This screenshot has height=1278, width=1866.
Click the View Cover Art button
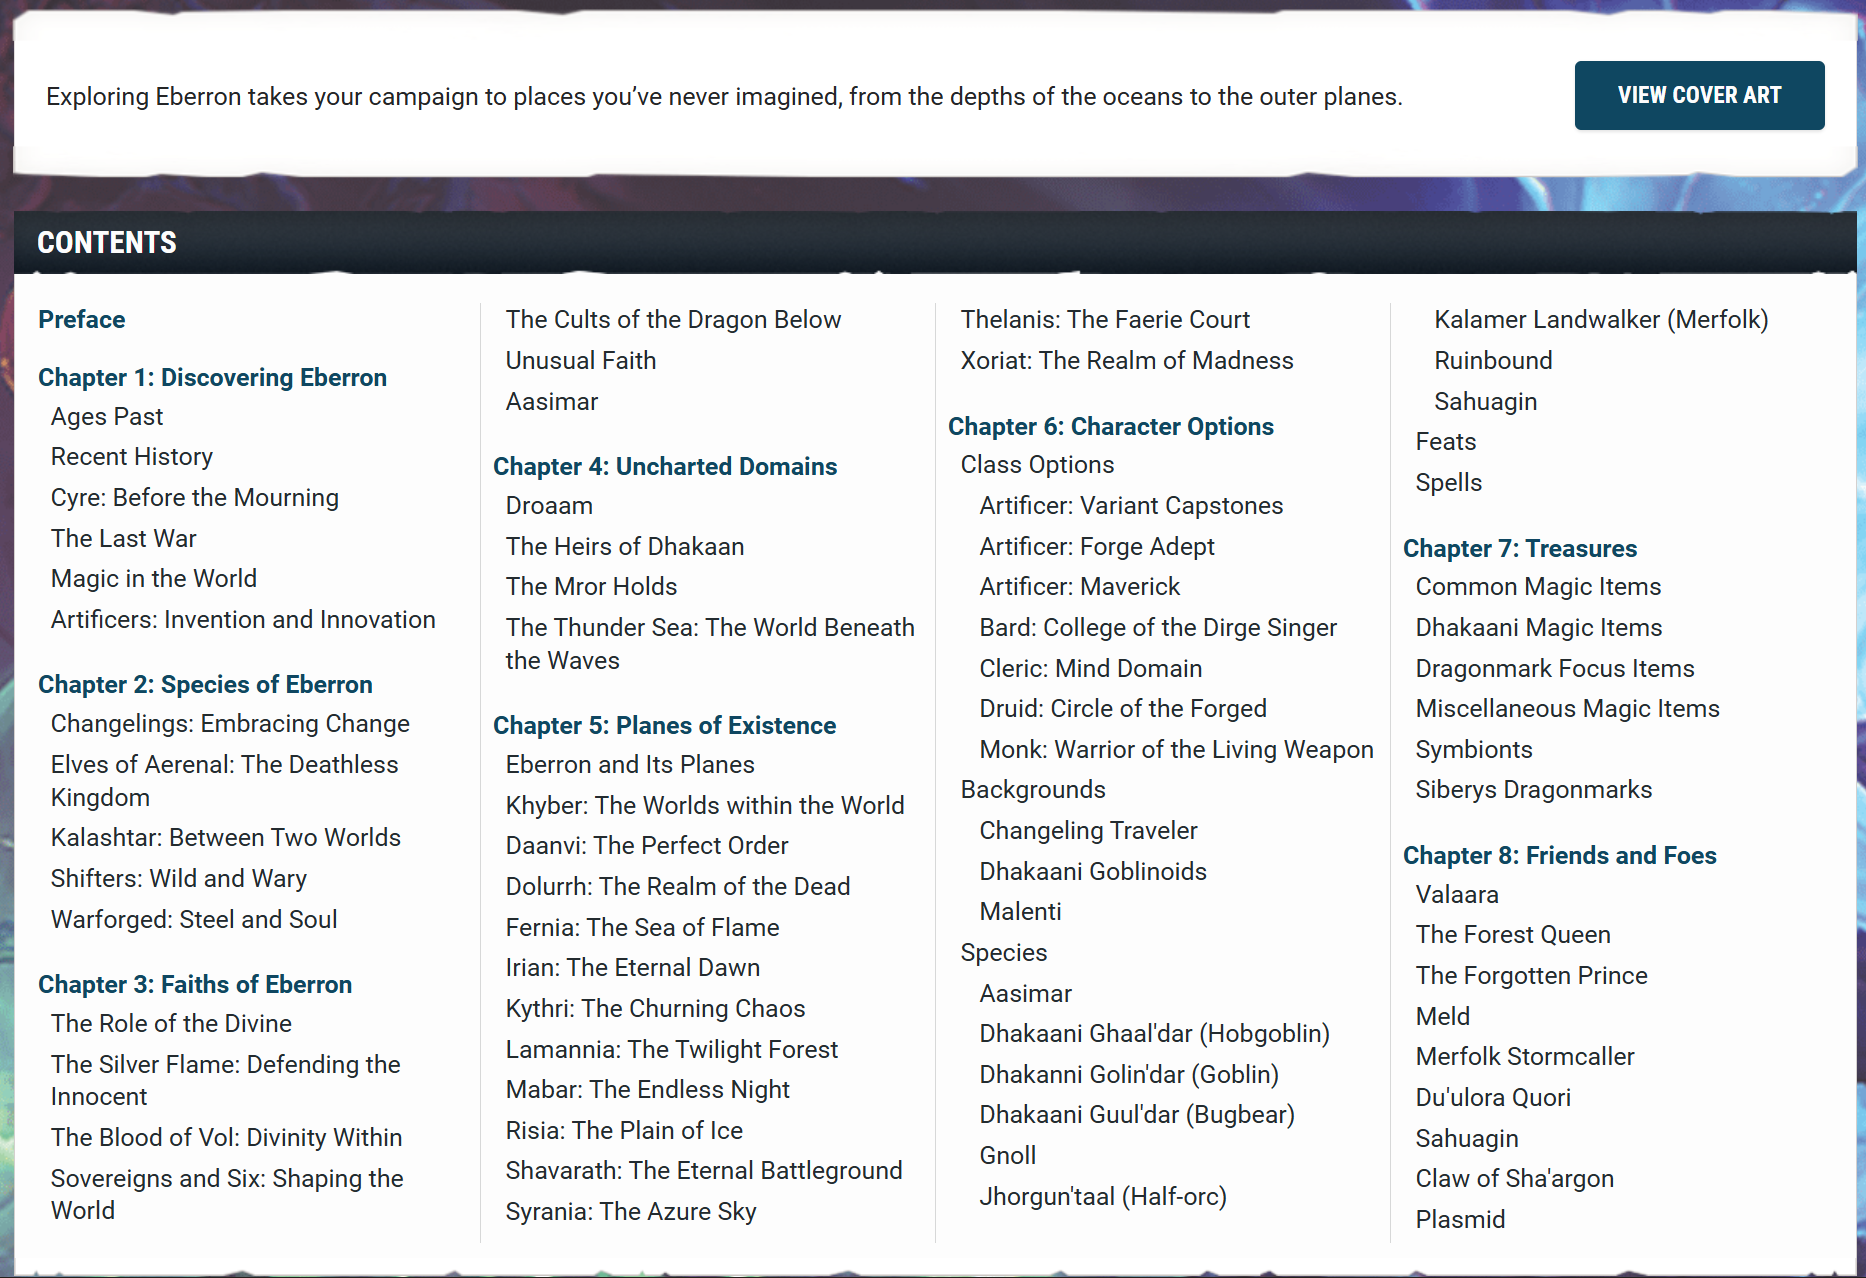point(1698,95)
